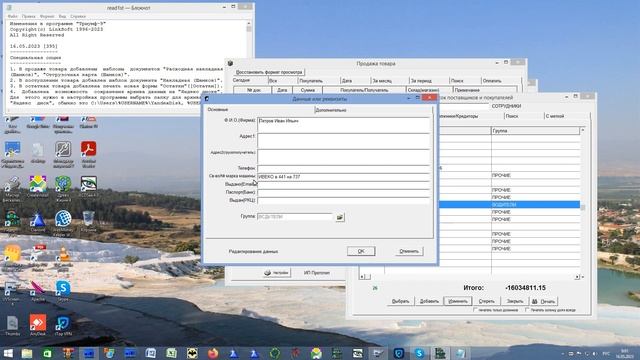
Task: Open the iTop VPN desktop shortcut
Action: (x=63, y=323)
